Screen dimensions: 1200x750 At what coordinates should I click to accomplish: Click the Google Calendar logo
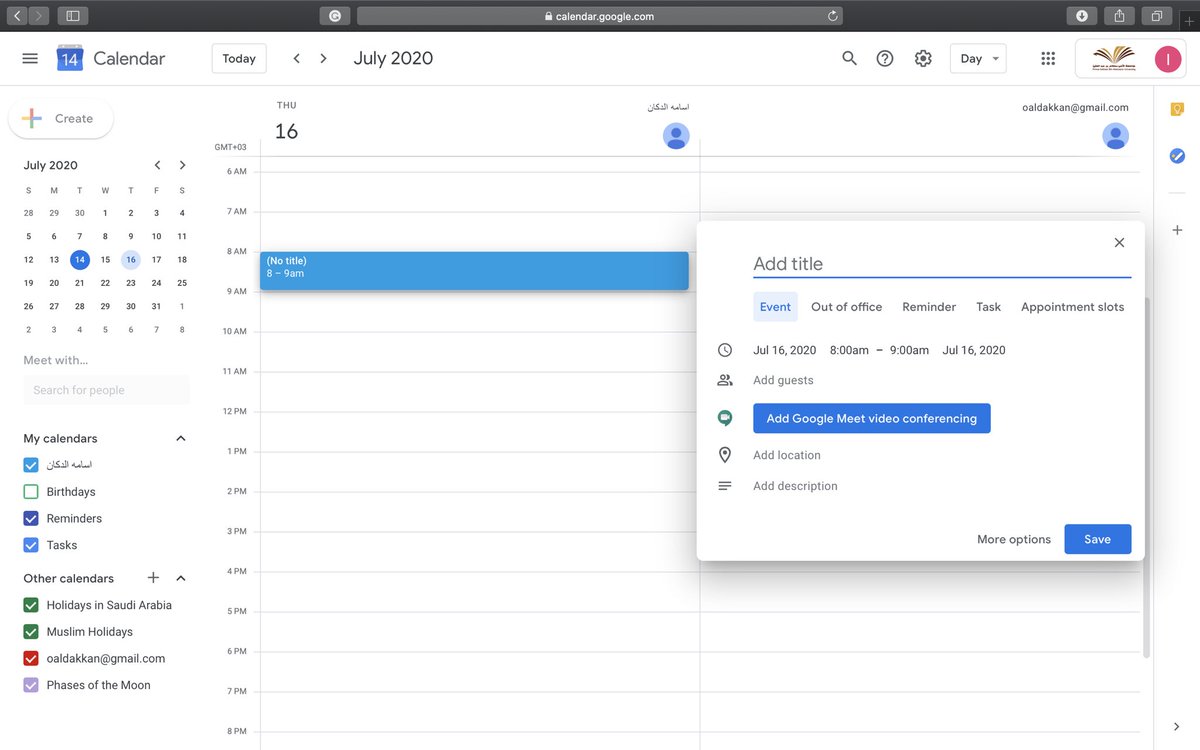click(70, 58)
